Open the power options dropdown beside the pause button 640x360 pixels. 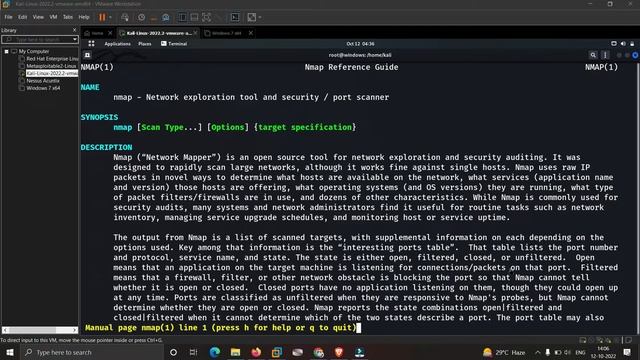(110, 17)
